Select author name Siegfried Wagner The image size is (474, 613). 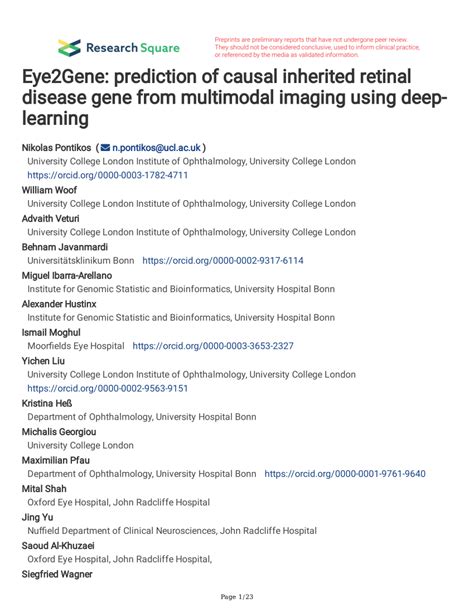click(57, 574)
